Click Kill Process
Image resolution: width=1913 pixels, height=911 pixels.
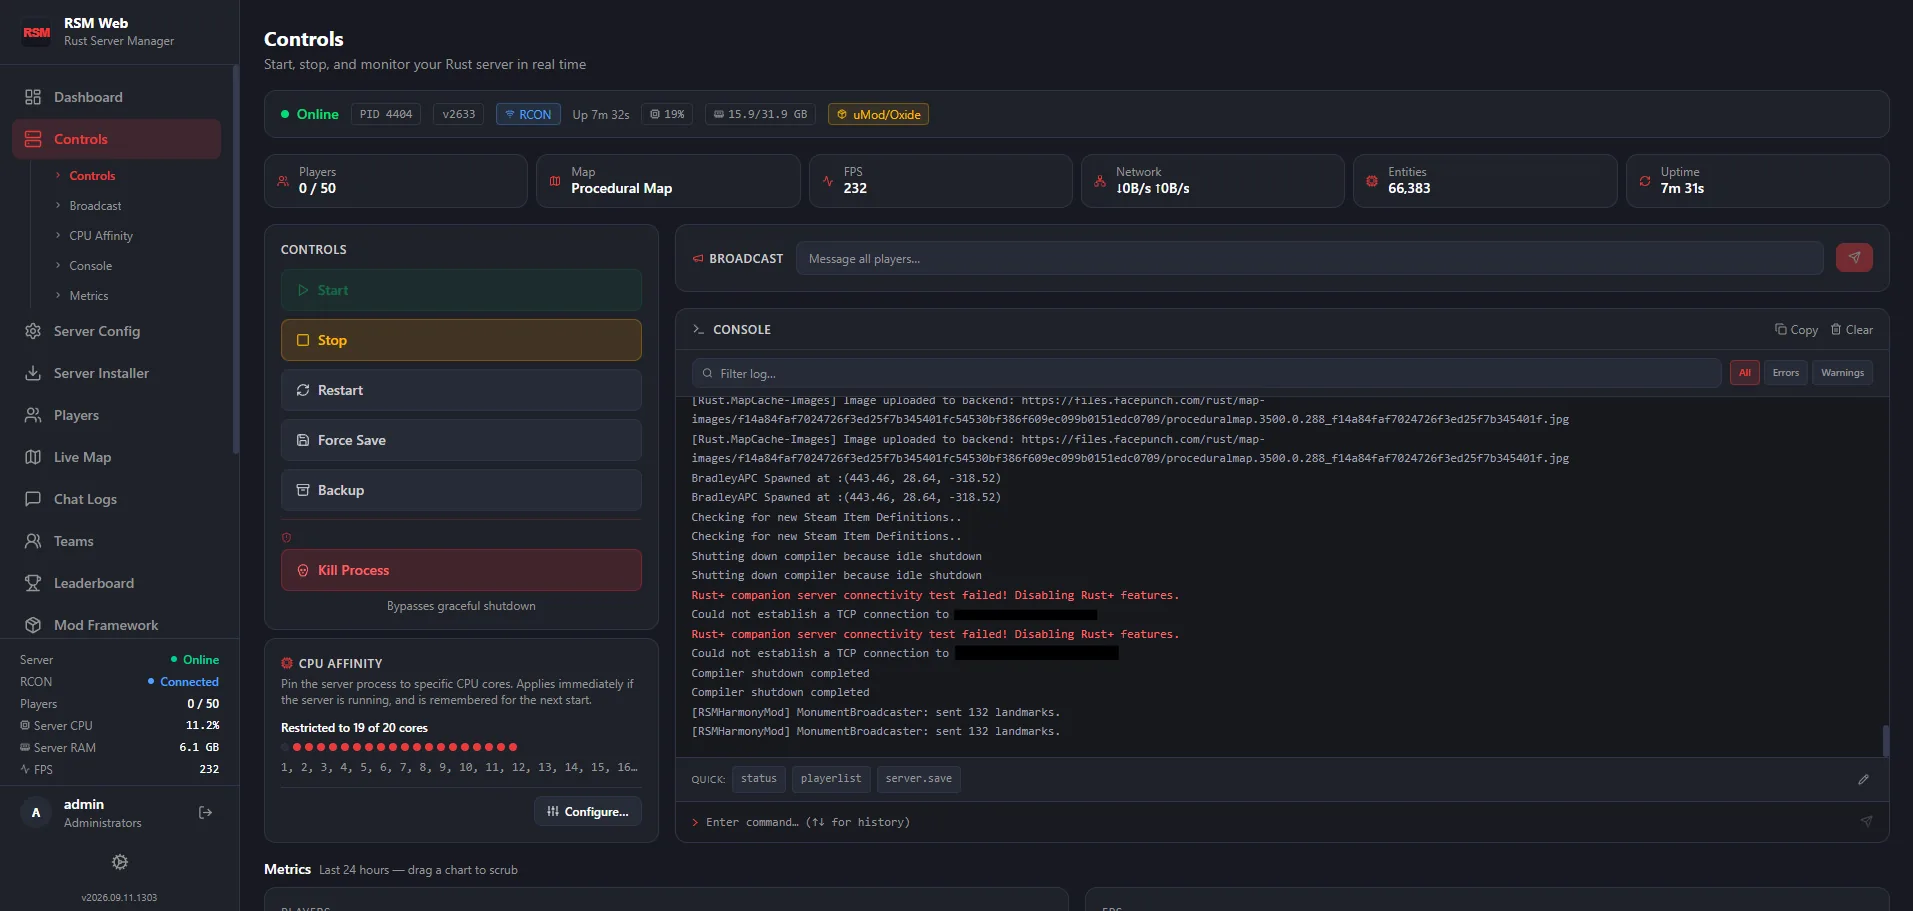(461, 570)
